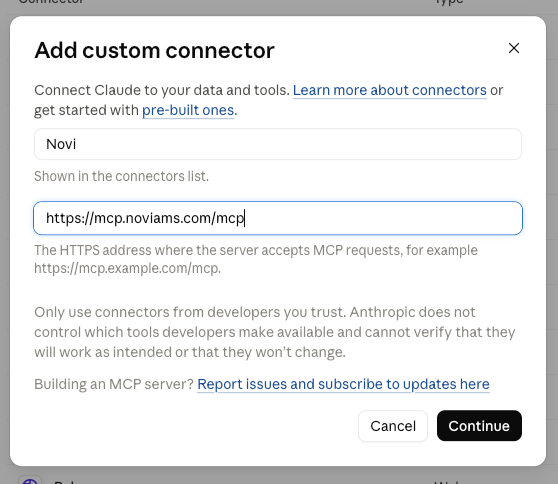Viewport: 558px width, 484px height.
Task: Click the dimmed Type column header
Action: click(449, 2)
